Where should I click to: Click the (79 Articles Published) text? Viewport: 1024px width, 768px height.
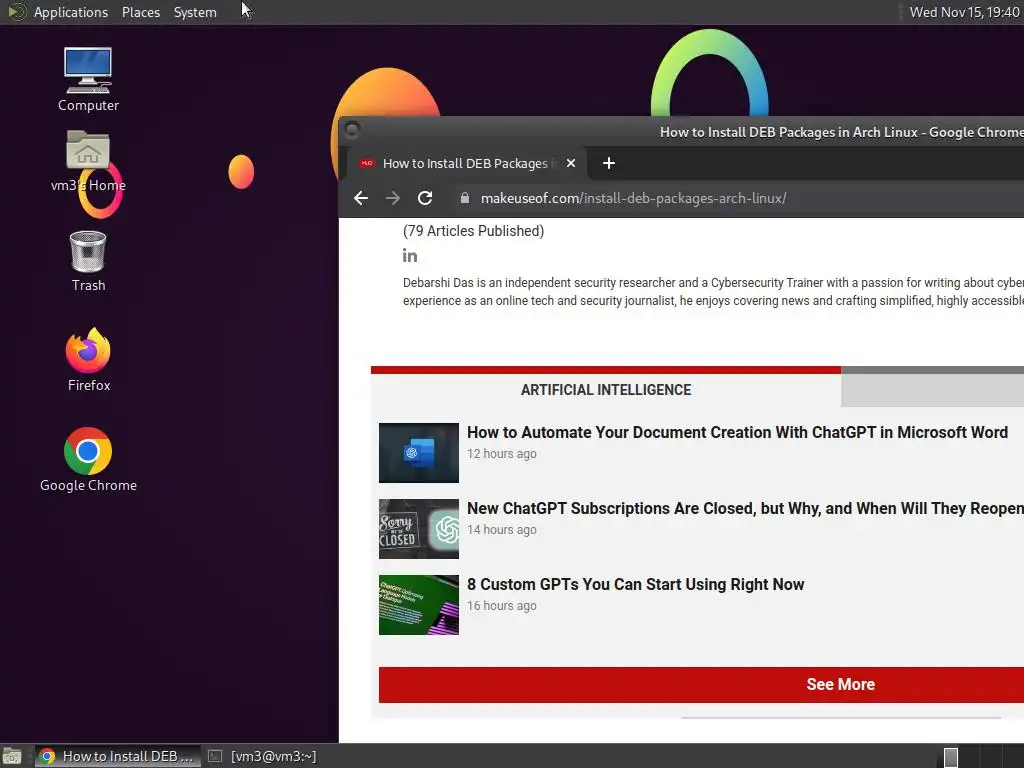pyautogui.click(x=473, y=231)
